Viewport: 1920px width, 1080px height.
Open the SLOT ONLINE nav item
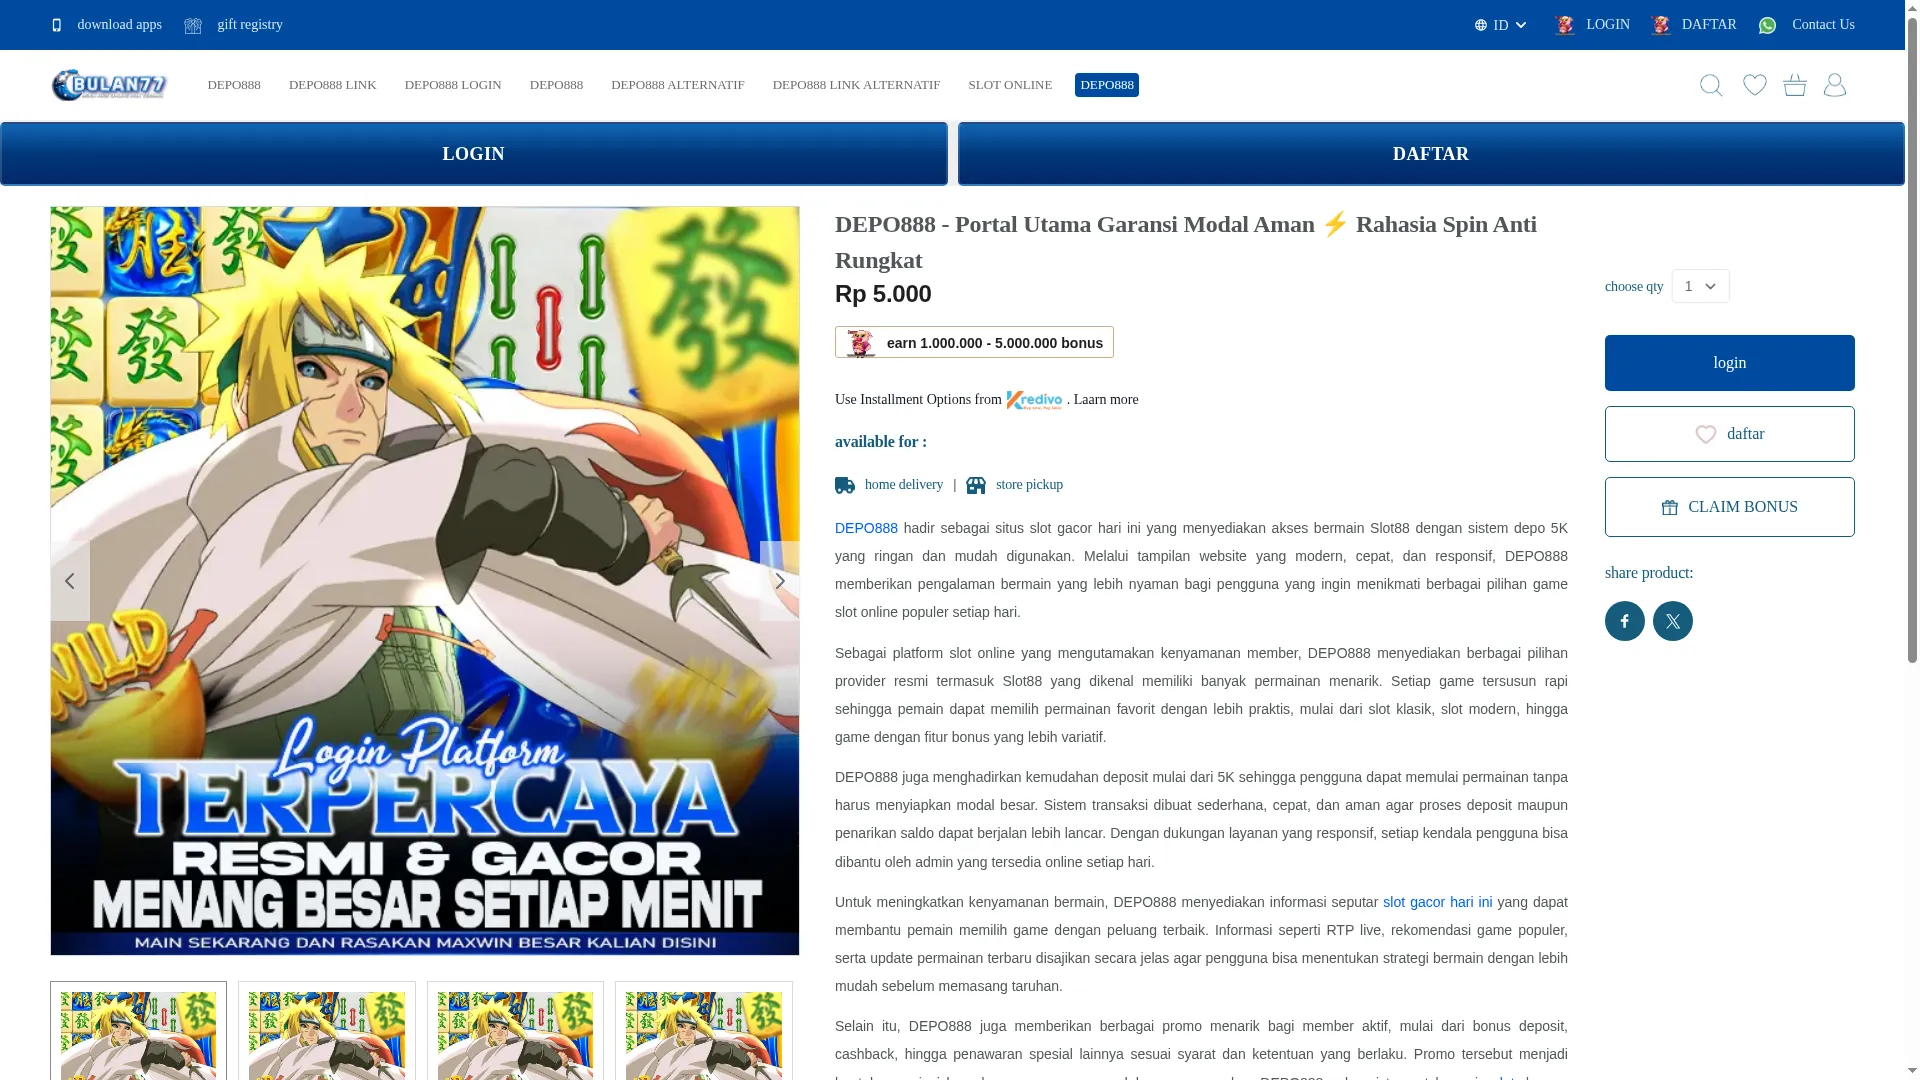coord(1010,85)
